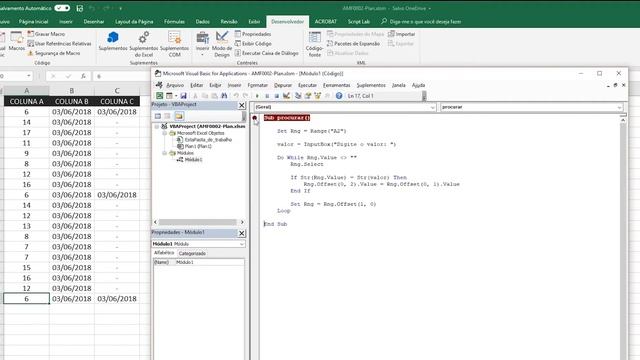Open the Script Lab tab
Image resolution: width=640 pixels, height=360 pixels.
359,22
